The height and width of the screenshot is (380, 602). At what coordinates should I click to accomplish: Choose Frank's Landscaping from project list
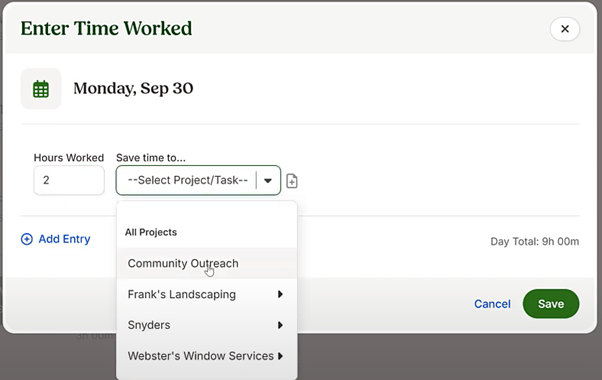[207, 294]
